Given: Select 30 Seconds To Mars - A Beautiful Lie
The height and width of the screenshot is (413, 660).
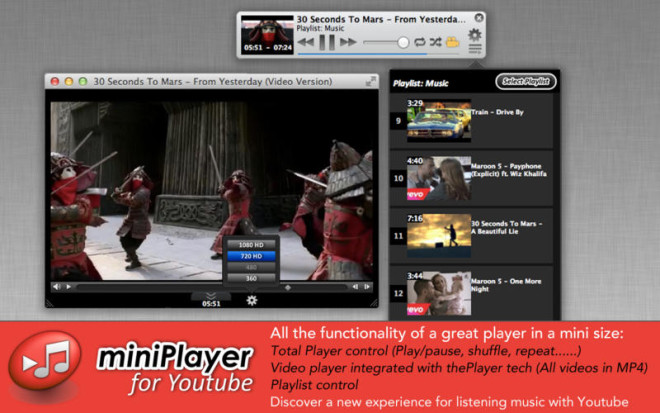Looking at the screenshot, I should point(471,236).
